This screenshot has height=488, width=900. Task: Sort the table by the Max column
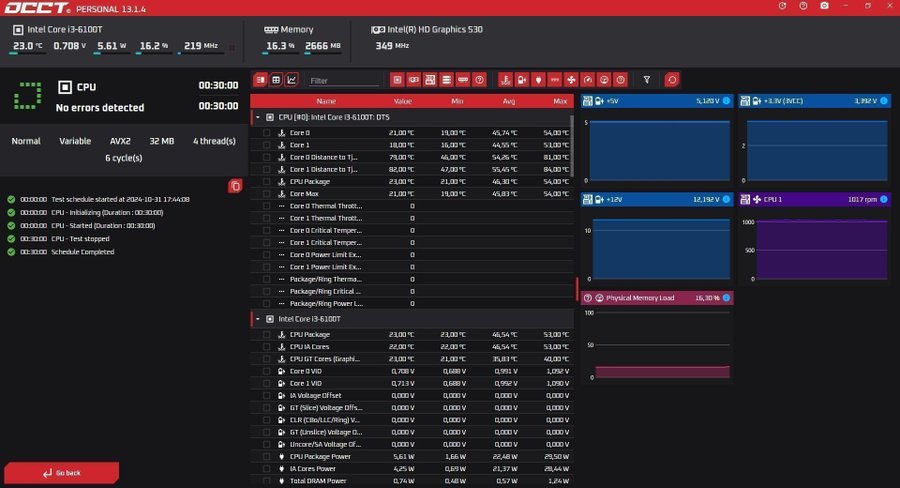(560, 101)
